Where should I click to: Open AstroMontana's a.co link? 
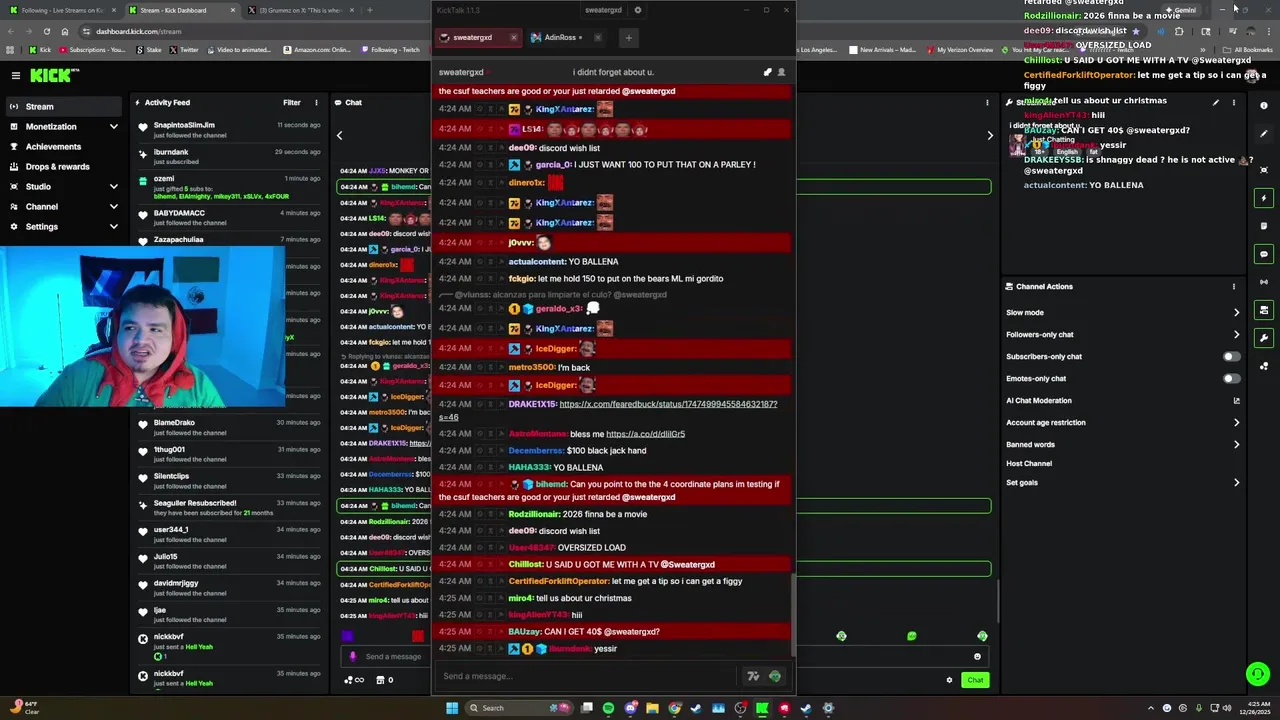point(645,434)
